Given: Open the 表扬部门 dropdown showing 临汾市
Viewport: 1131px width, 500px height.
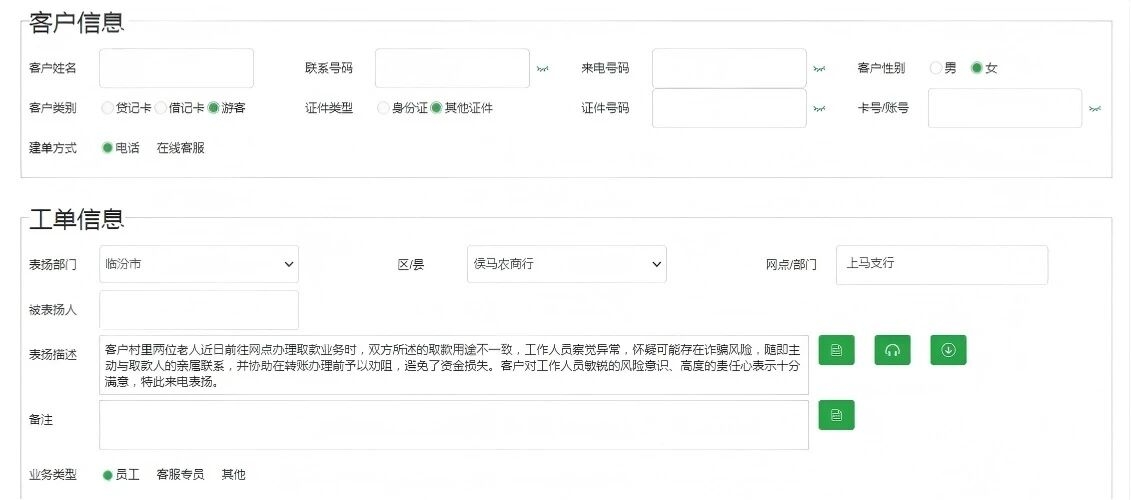Looking at the screenshot, I should 199,264.
